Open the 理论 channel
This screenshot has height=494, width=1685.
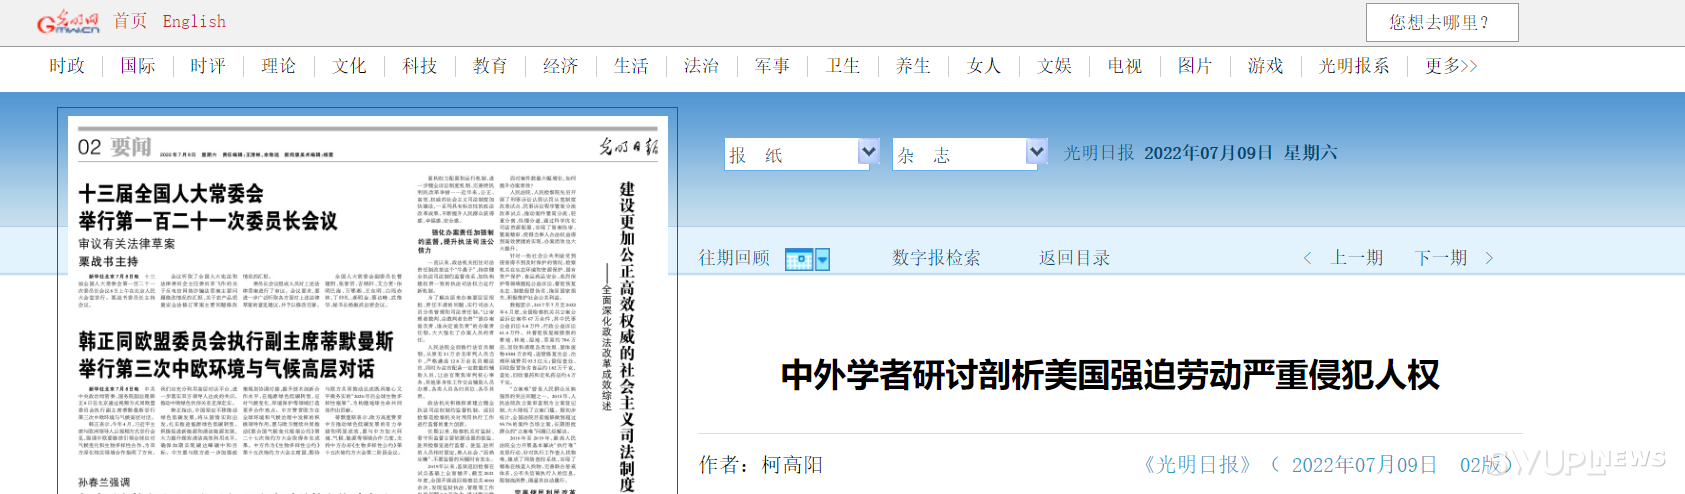[x=279, y=66]
